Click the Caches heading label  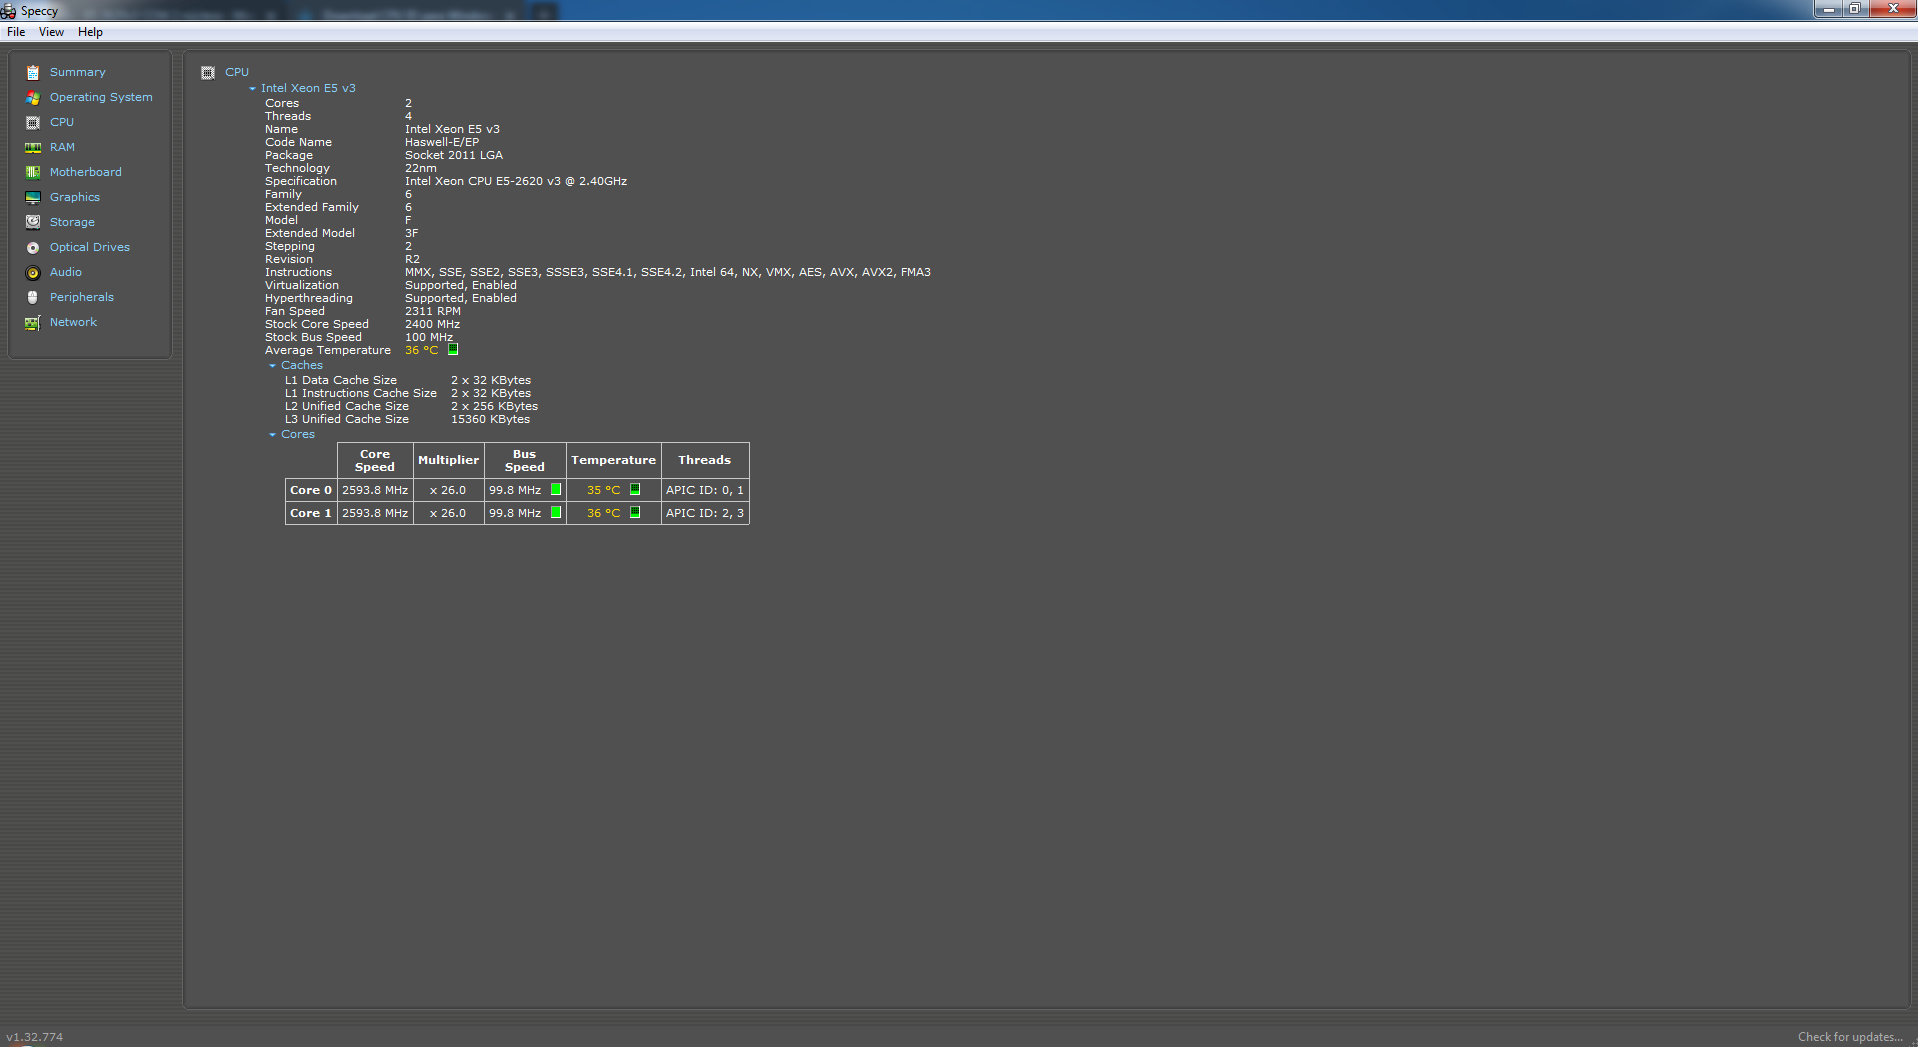click(x=302, y=365)
